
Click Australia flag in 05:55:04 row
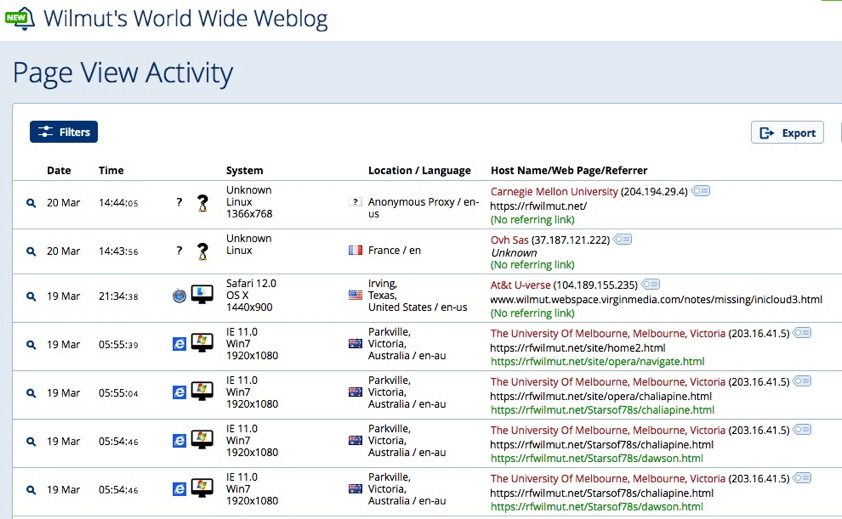point(355,392)
